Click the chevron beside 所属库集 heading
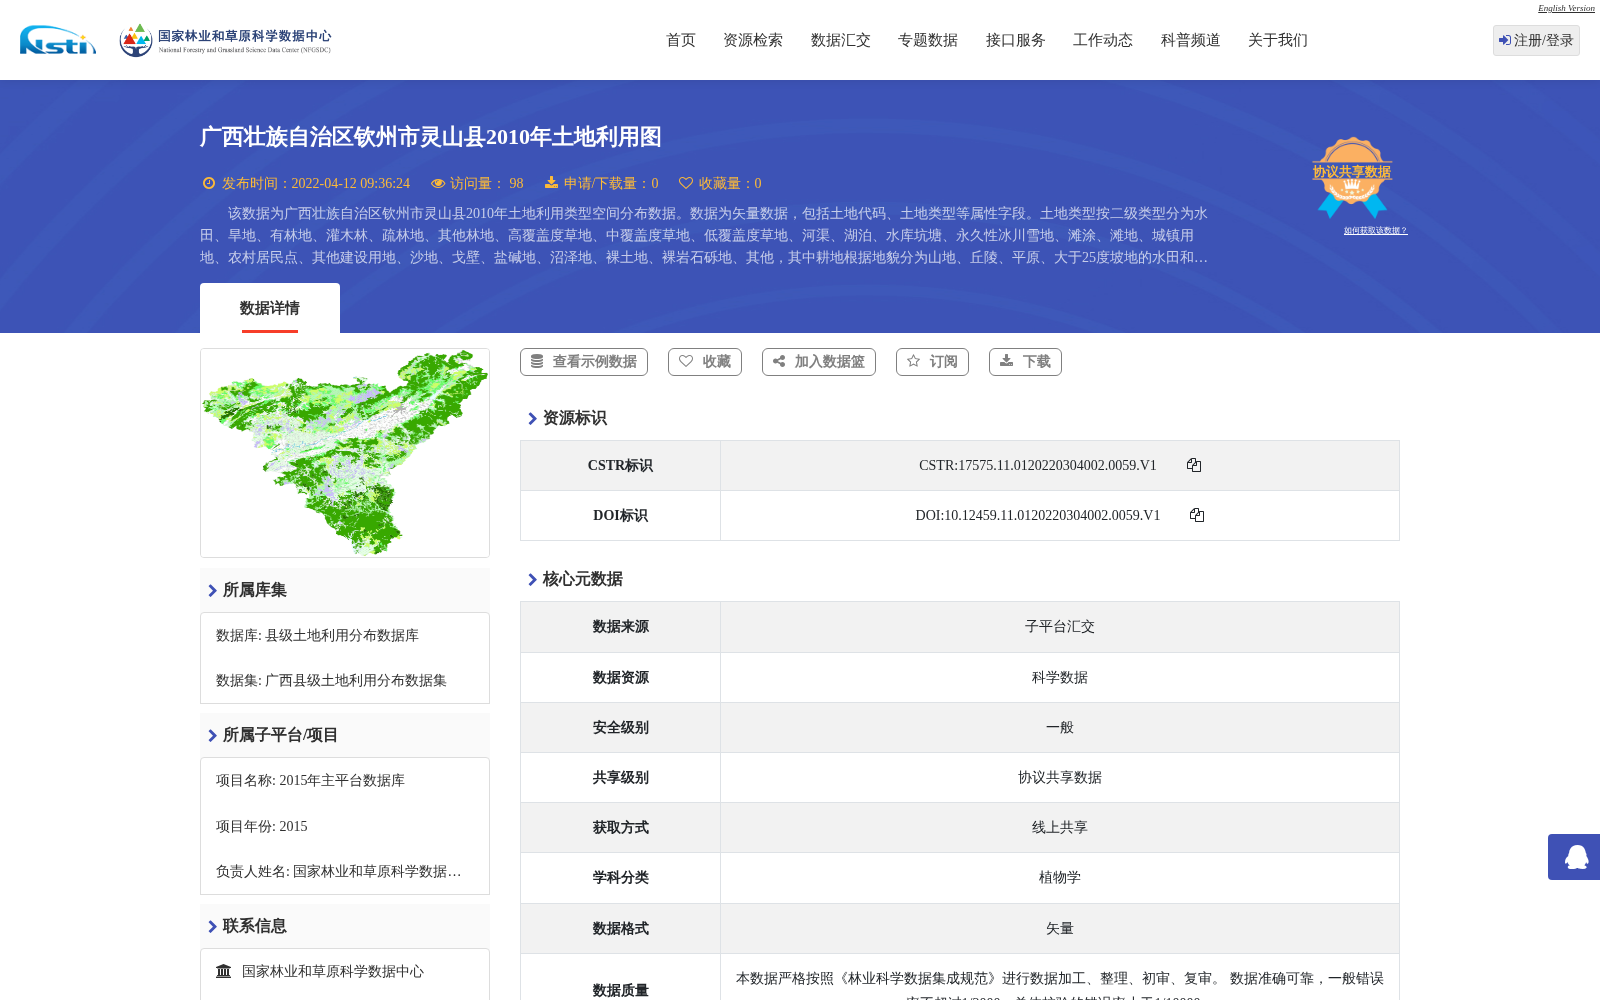This screenshot has width=1600, height=1000. point(212,591)
